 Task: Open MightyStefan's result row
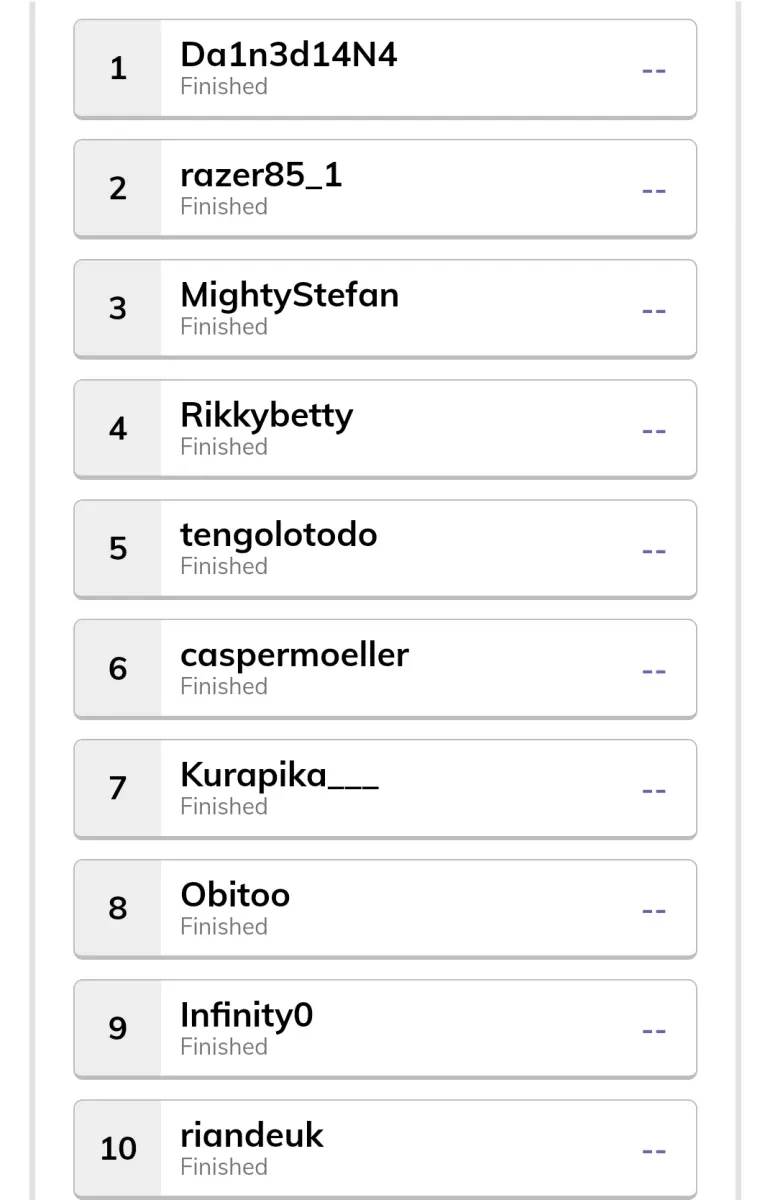click(x=385, y=309)
